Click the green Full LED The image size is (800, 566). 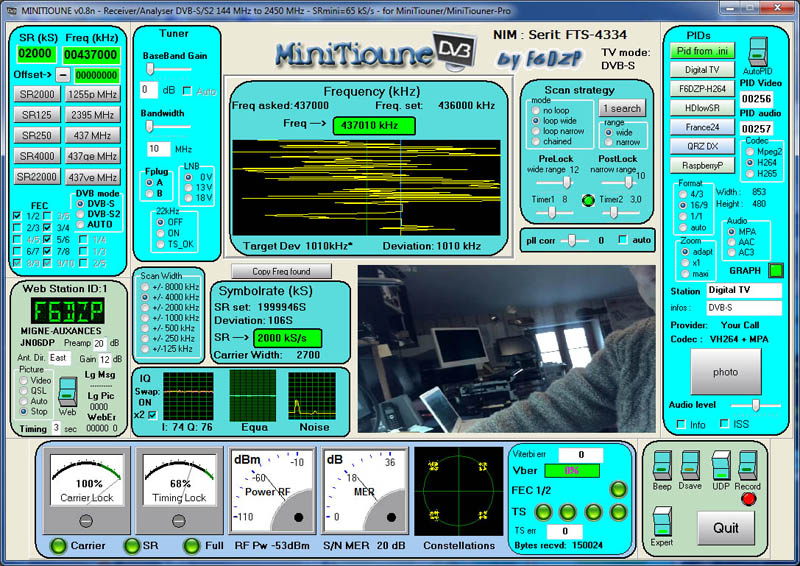coord(192,546)
